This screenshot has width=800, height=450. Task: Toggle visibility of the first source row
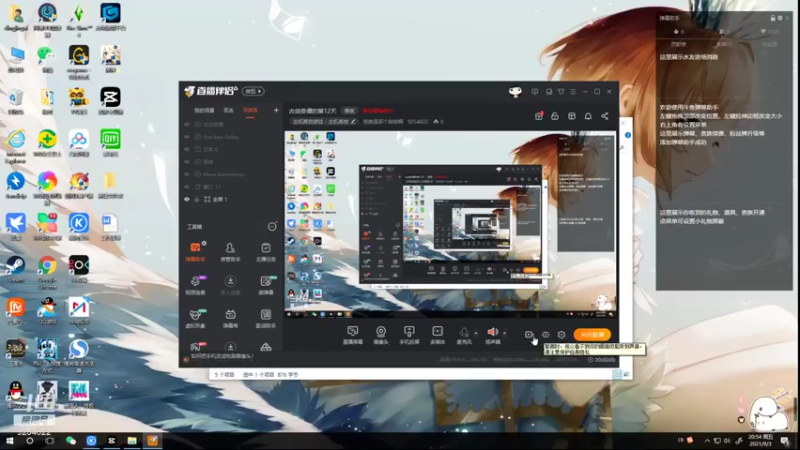pos(187,124)
